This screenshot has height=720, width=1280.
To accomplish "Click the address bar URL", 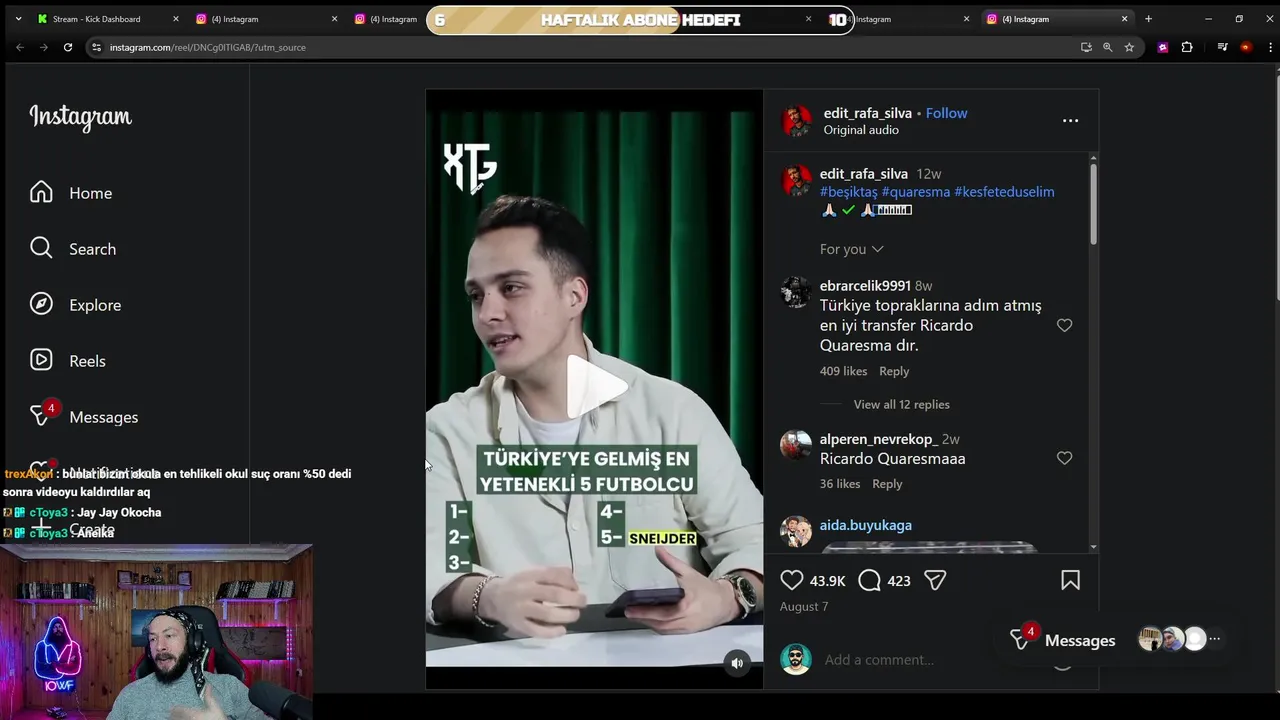I will pos(208,47).
